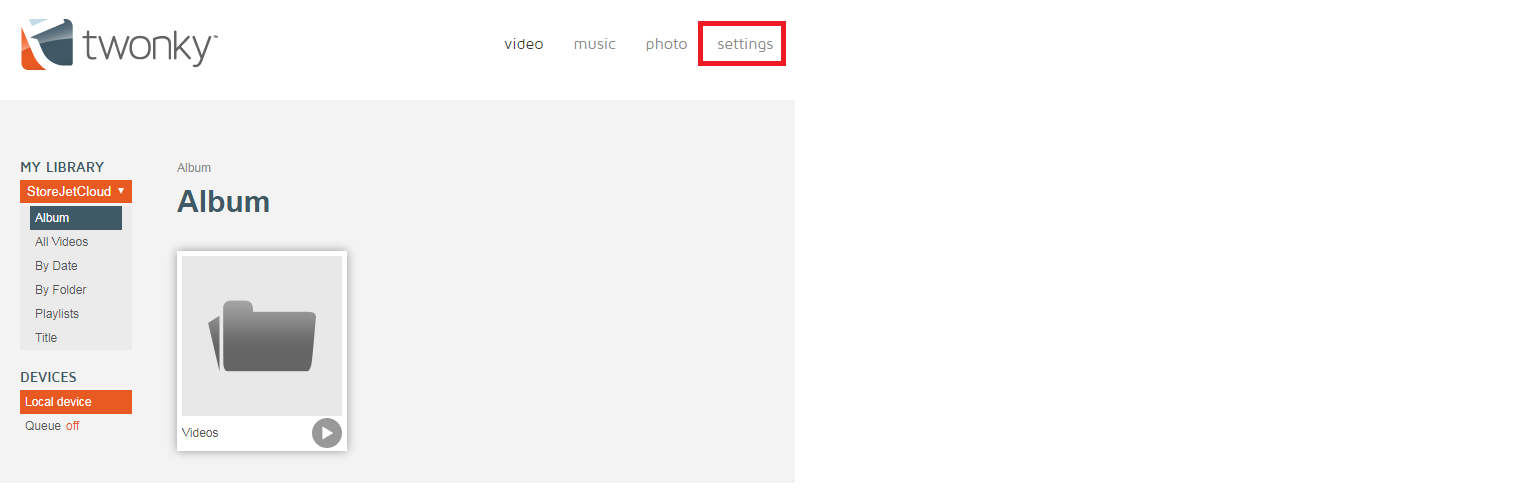Go to the photo tab

(666, 44)
